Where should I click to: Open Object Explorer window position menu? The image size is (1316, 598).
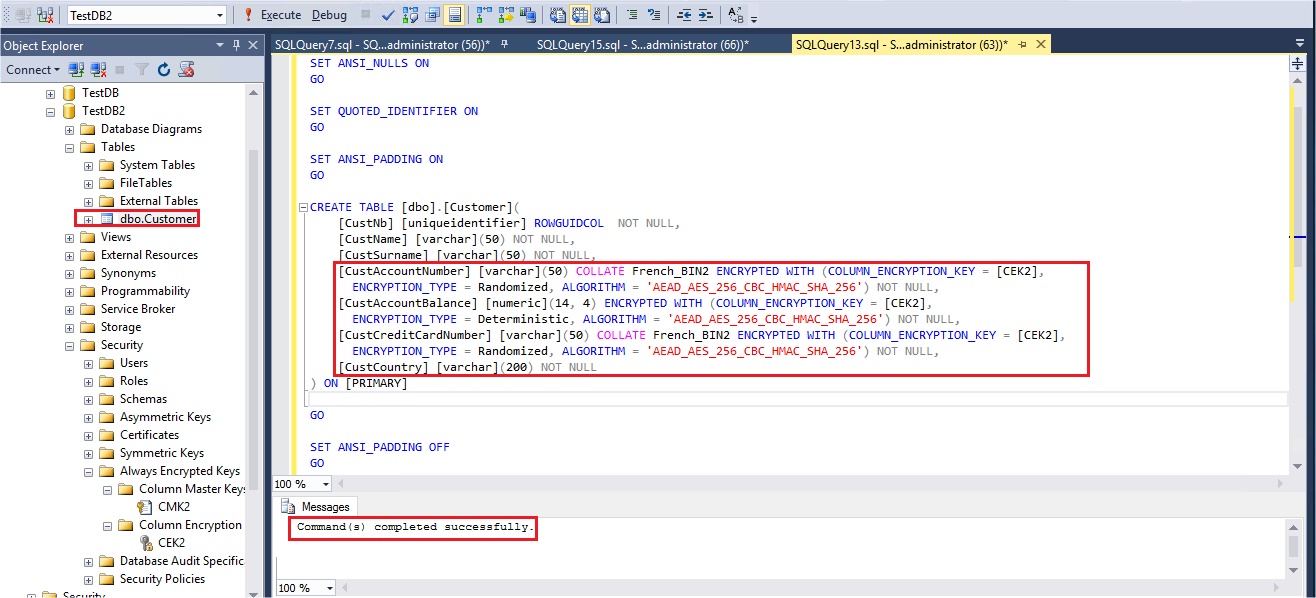(221, 45)
